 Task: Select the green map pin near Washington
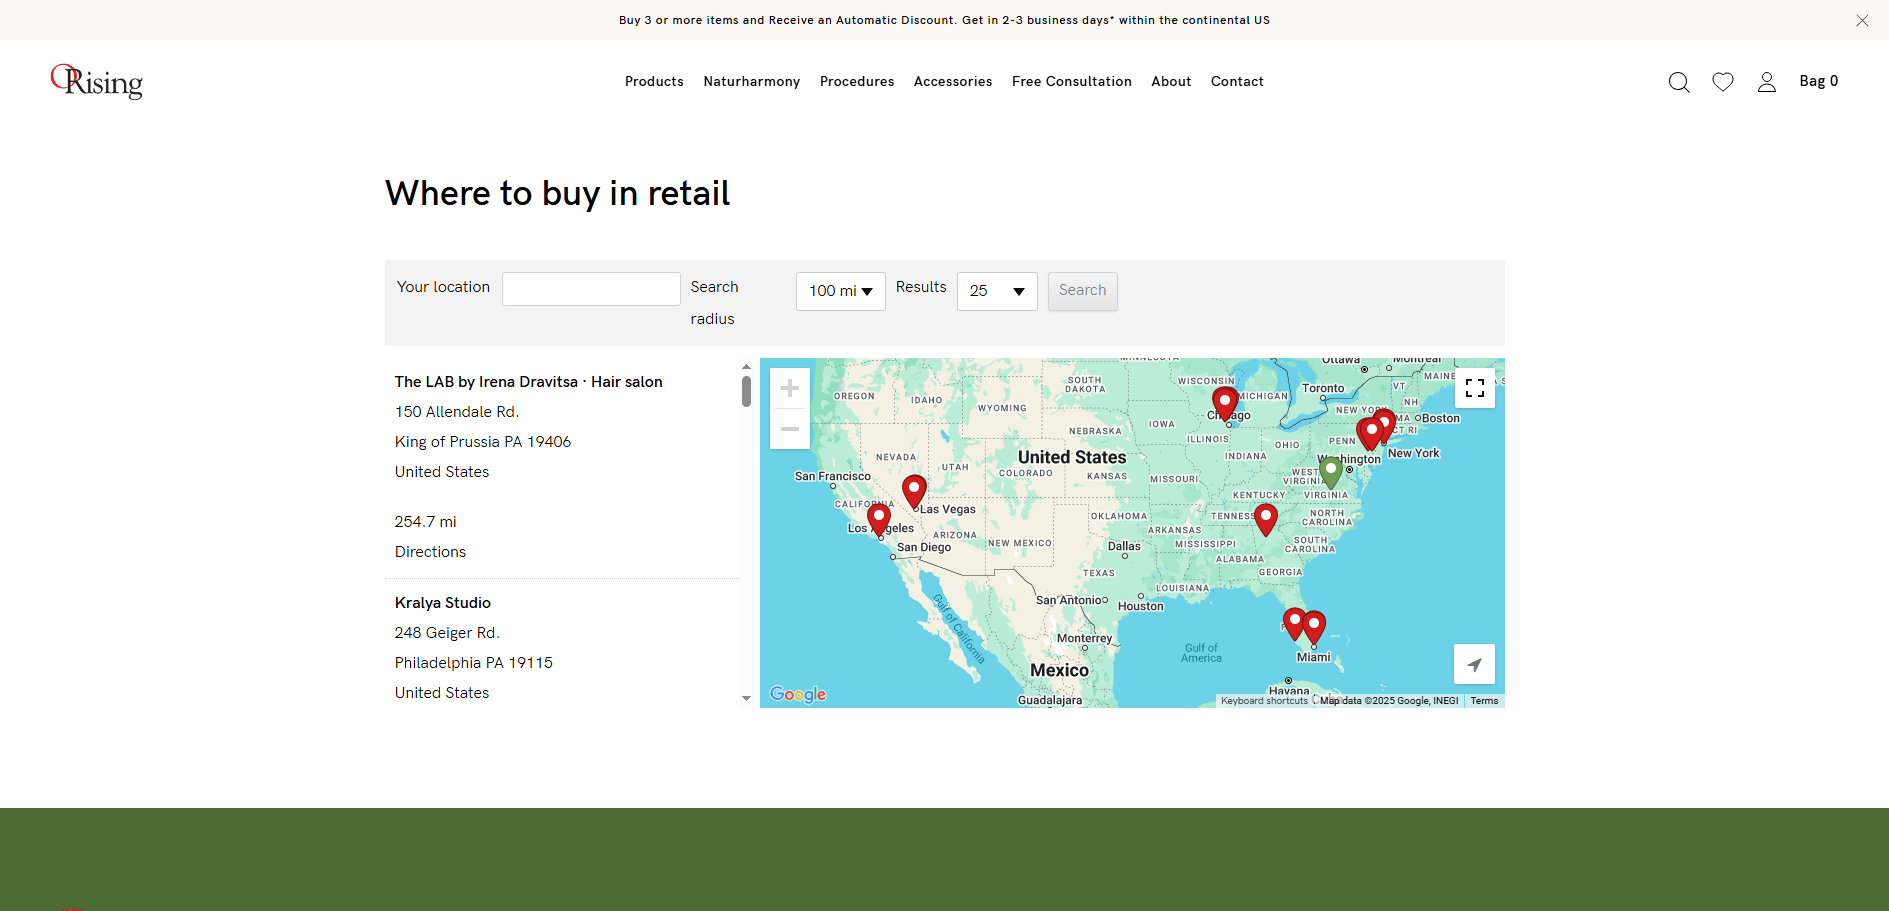pos(1330,471)
